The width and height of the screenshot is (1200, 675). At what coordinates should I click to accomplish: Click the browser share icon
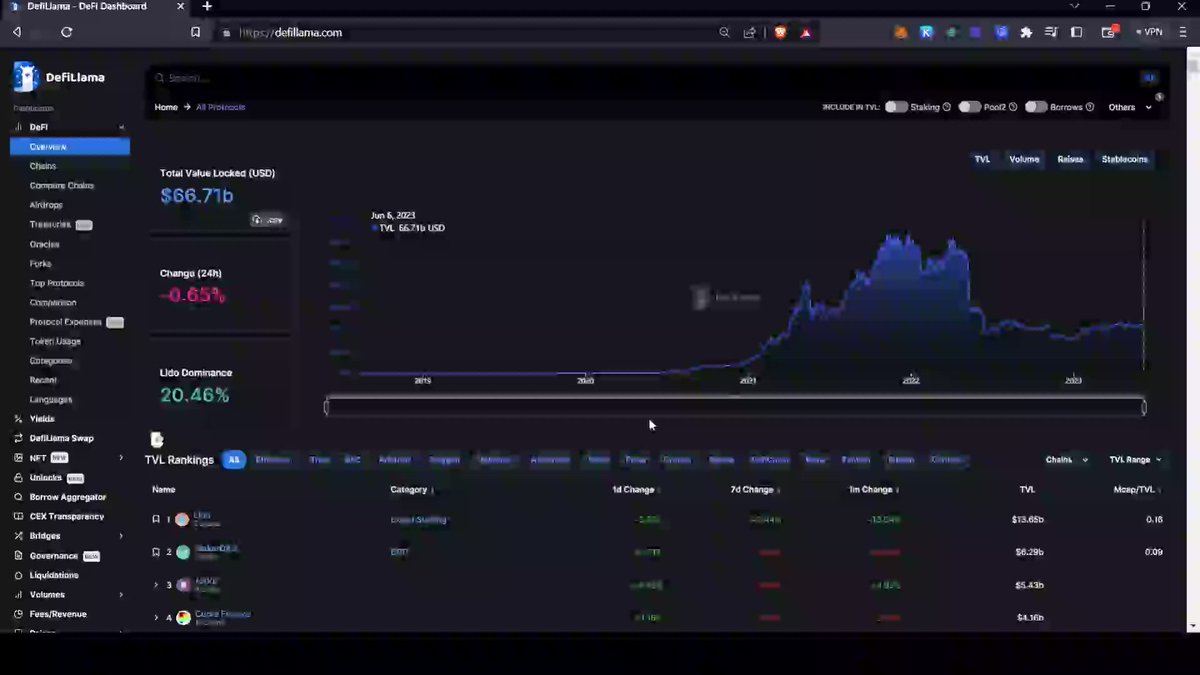[x=749, y=32]
